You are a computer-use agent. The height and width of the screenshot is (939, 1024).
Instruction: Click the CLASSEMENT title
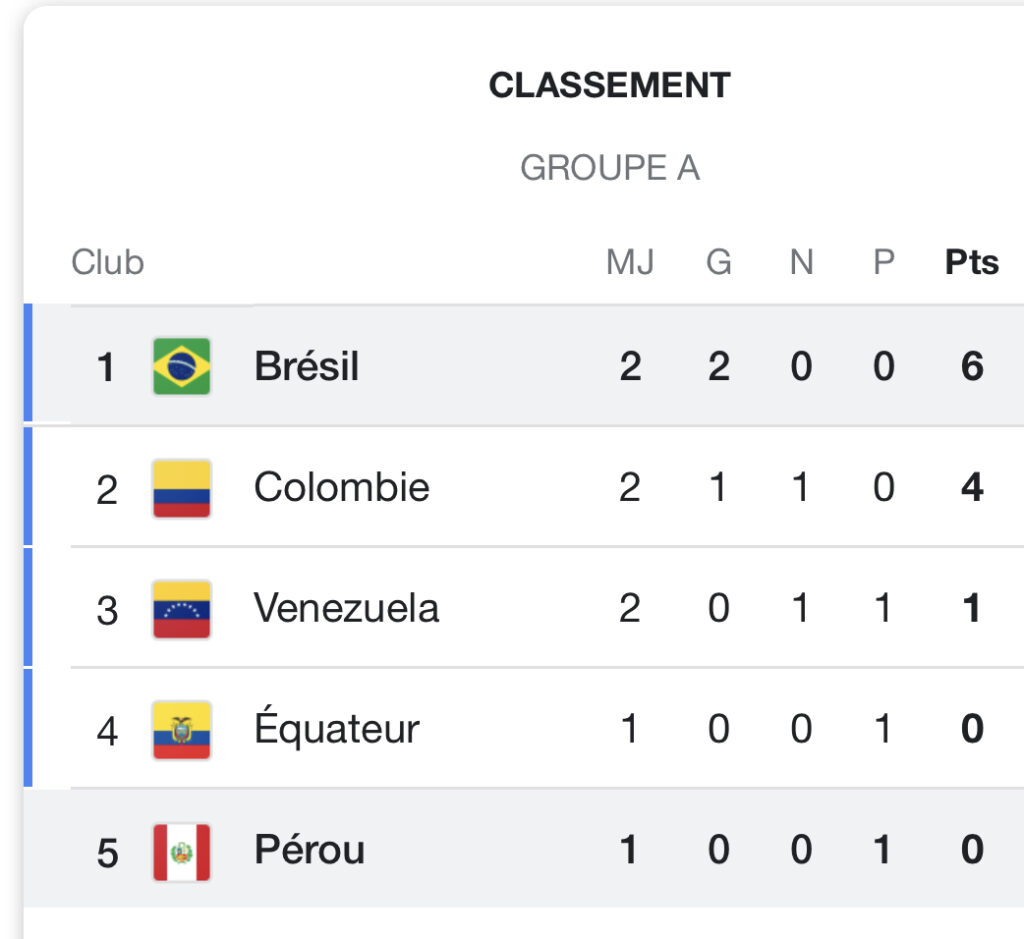click(x=609, y=85)
